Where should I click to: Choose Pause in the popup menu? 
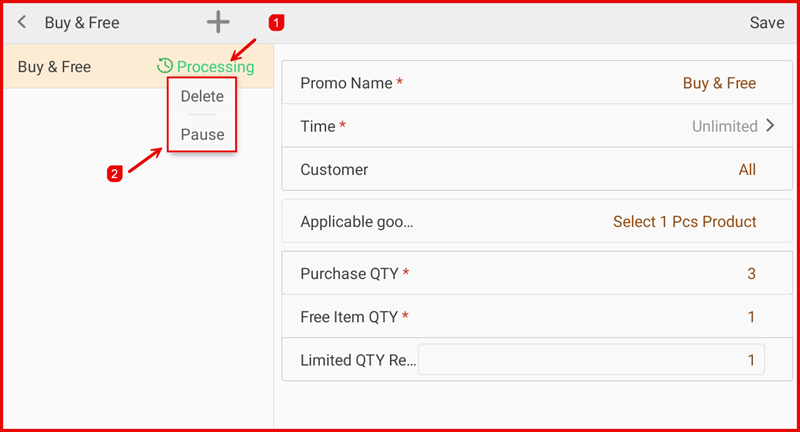(202, 134)
